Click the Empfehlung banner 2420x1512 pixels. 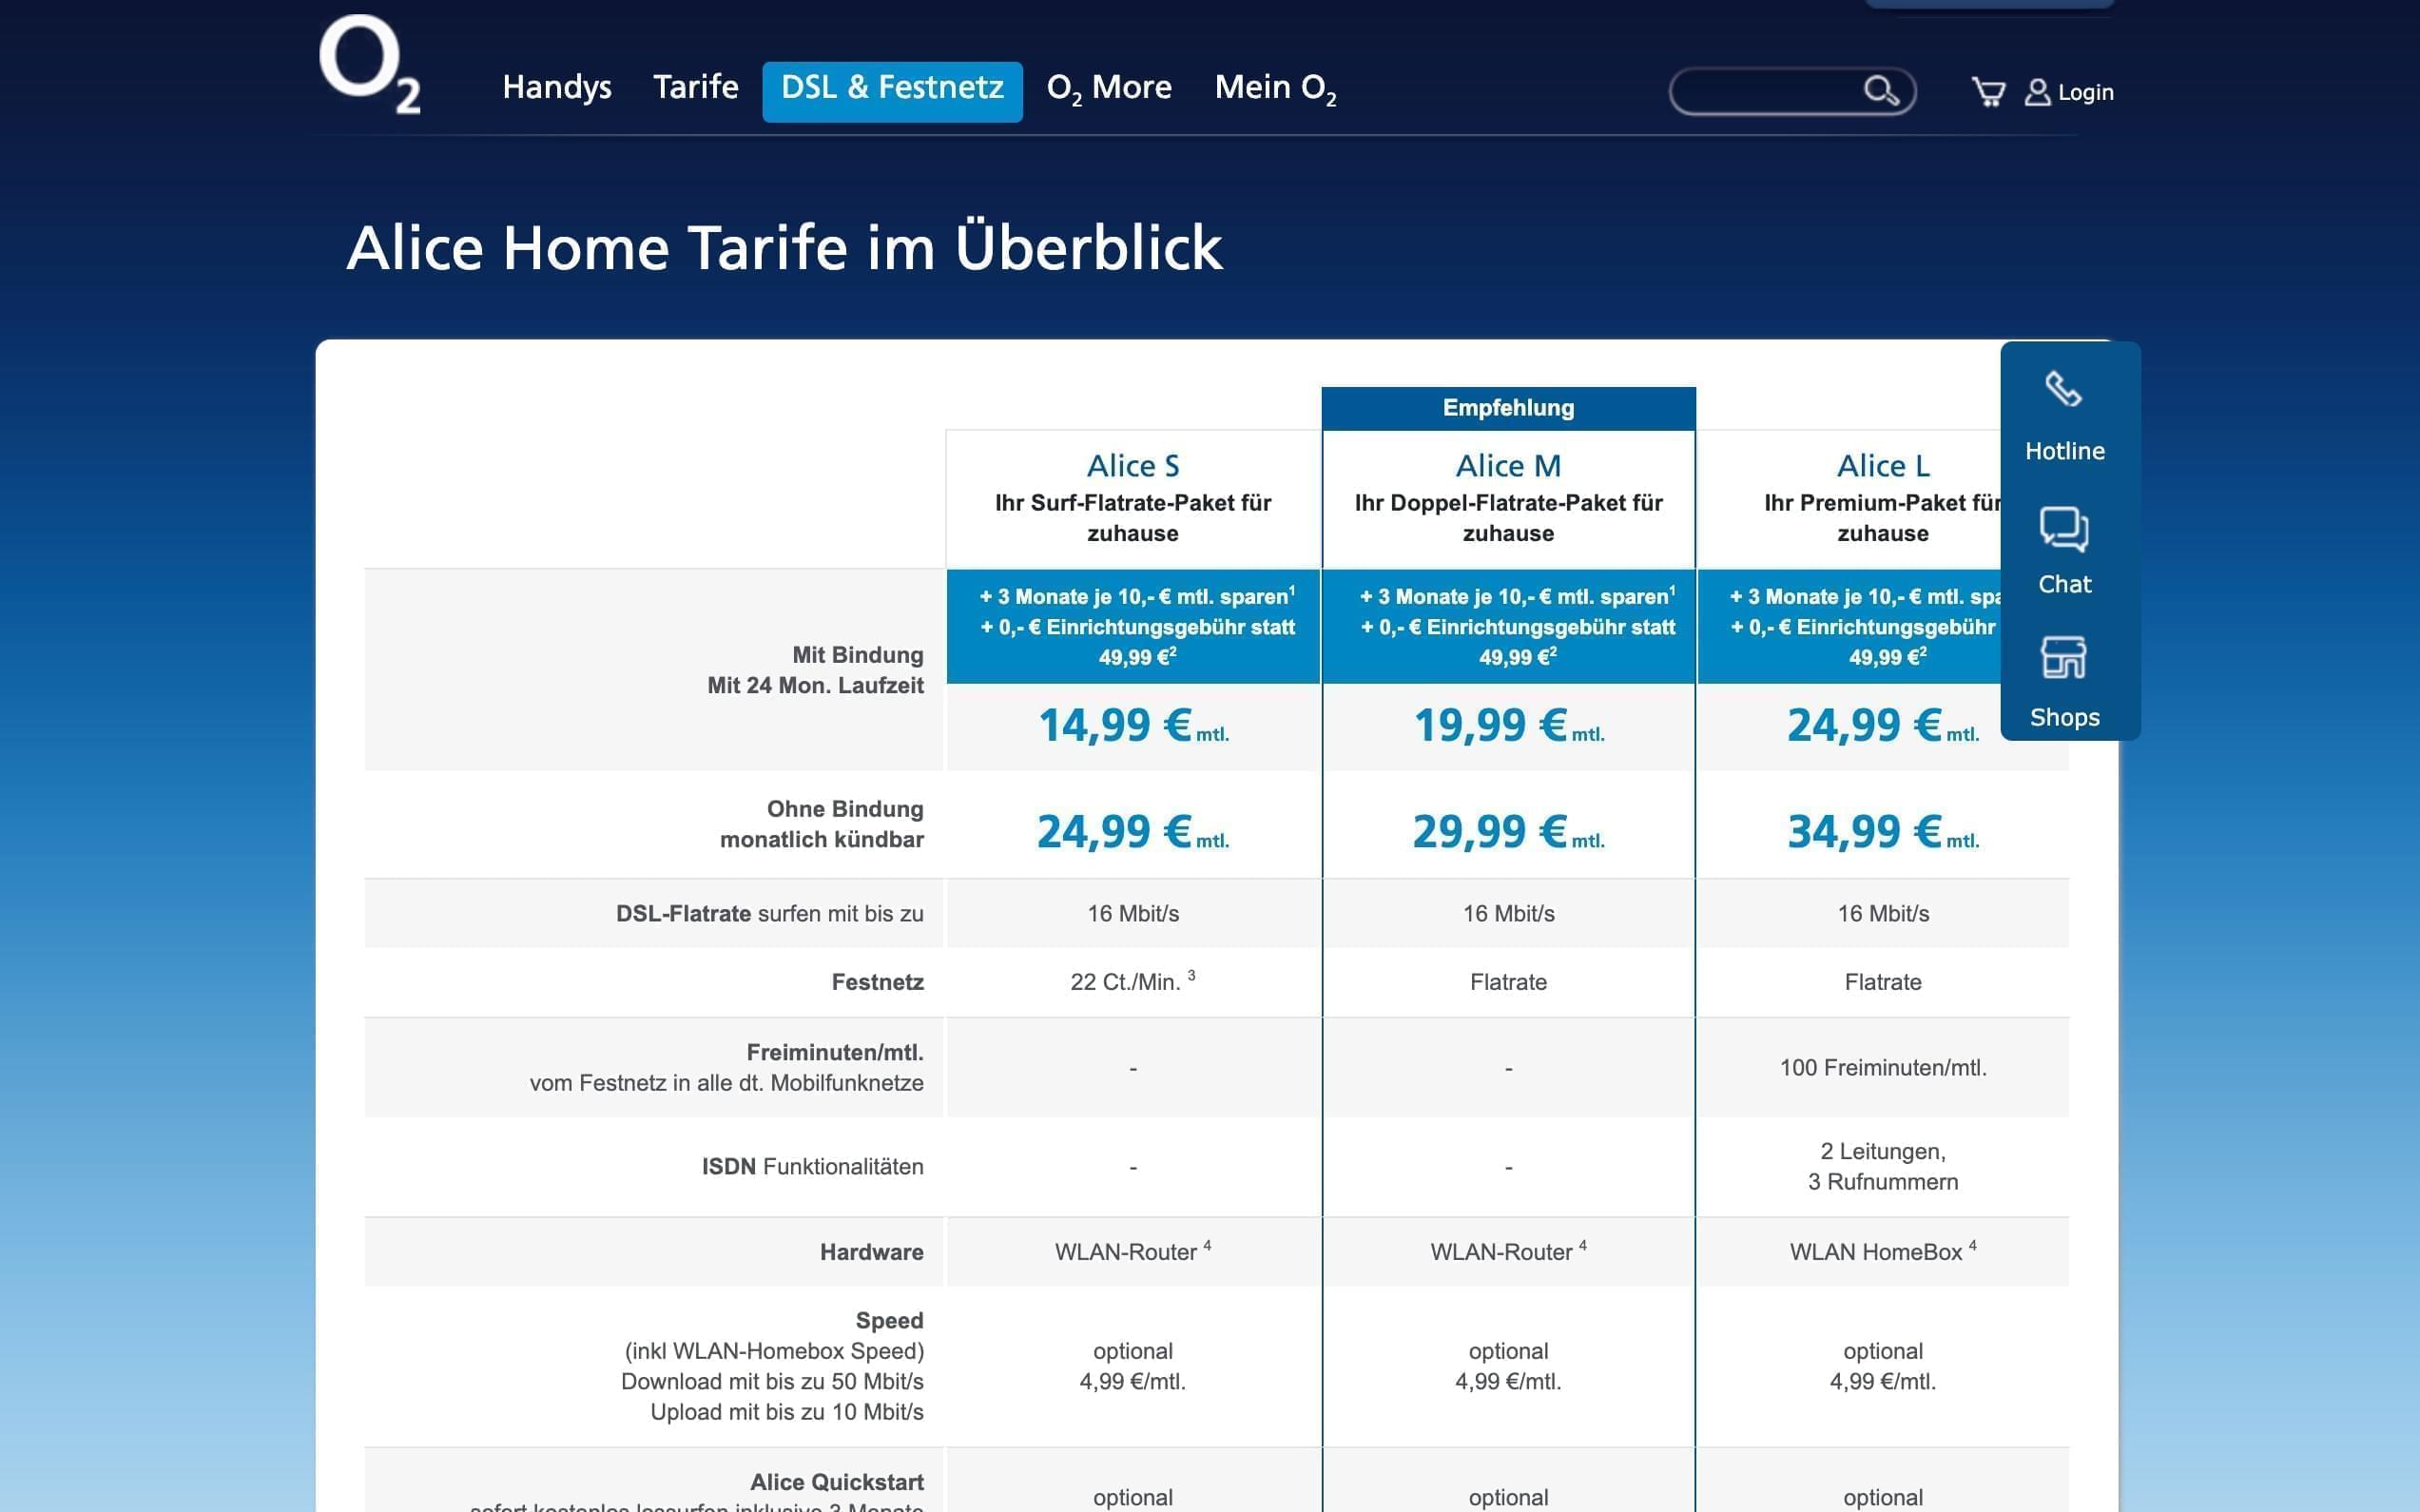point(1508,408)
